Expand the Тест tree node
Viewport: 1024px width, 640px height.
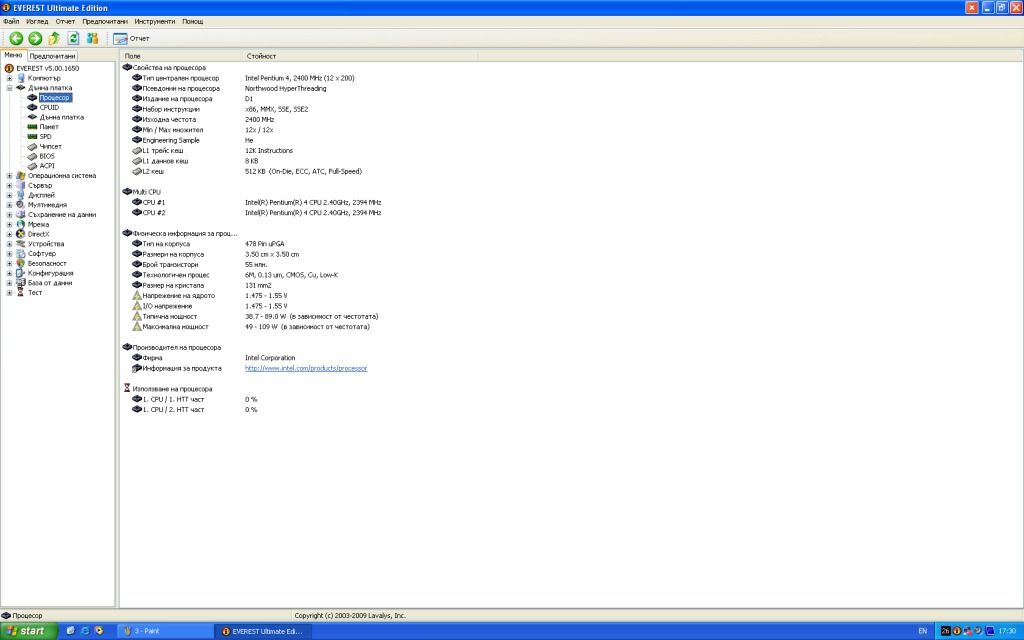point(9,293)
